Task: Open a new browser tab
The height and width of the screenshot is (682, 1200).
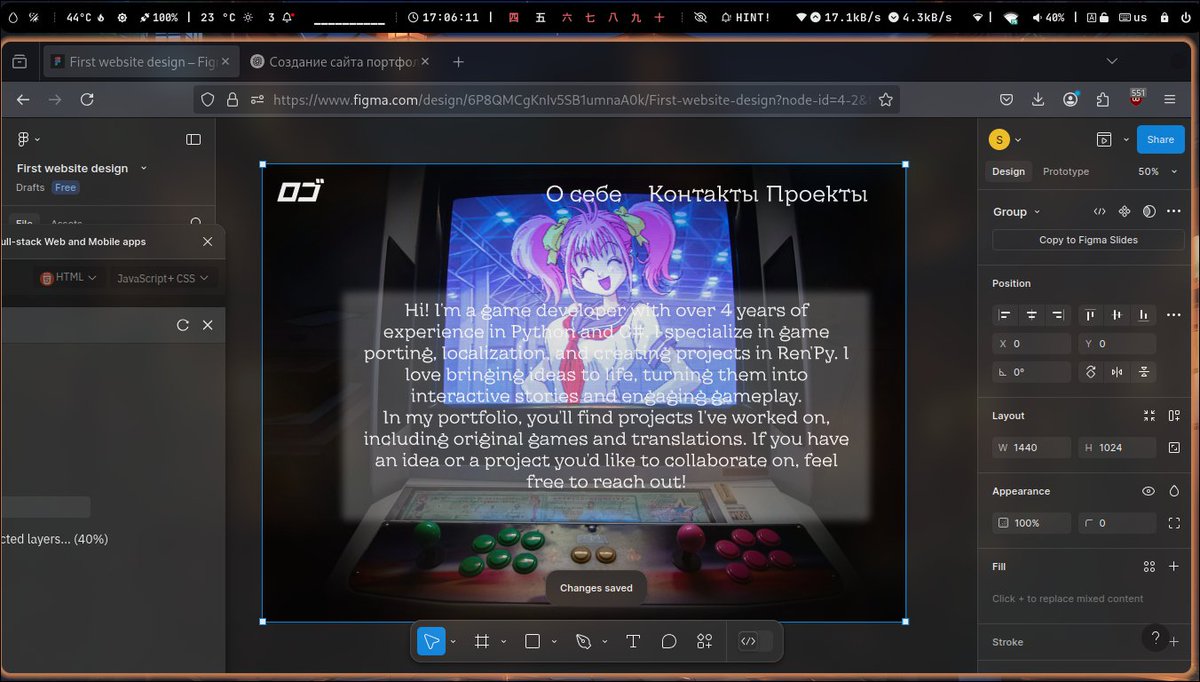Action: tap(458, 62)
